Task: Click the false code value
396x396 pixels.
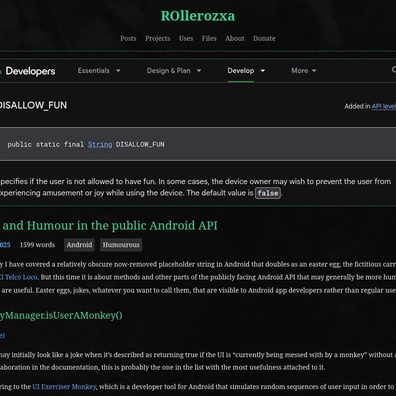Action: (x=268, y=193)
